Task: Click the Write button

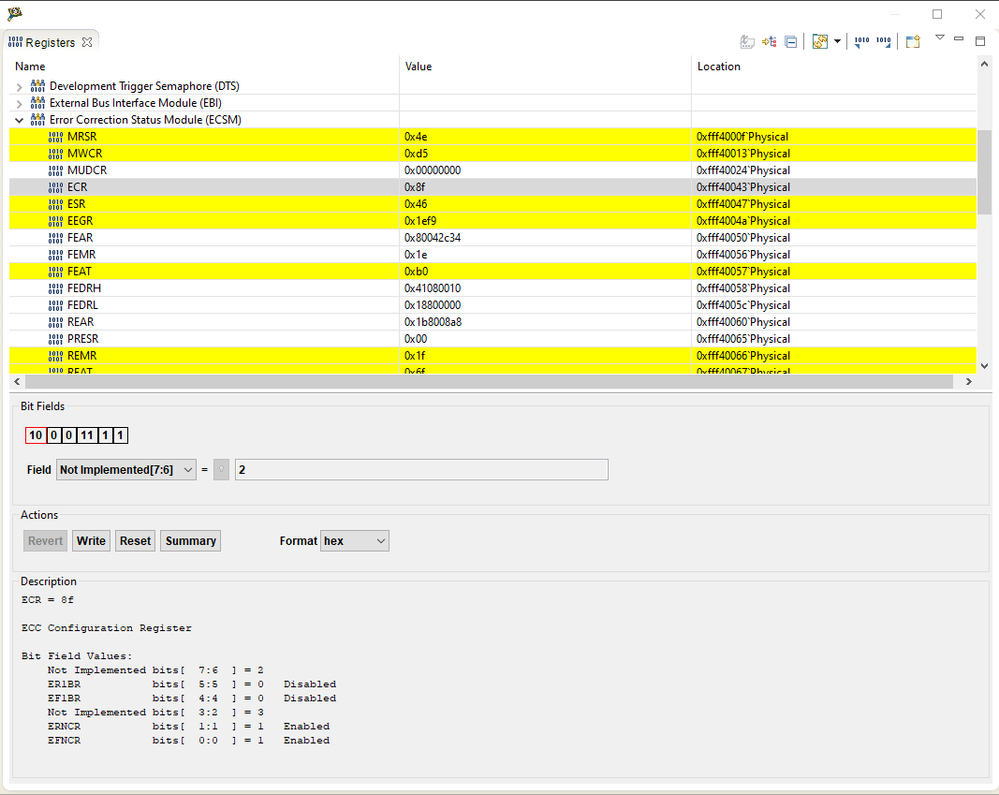Action: tap(91, 541)
